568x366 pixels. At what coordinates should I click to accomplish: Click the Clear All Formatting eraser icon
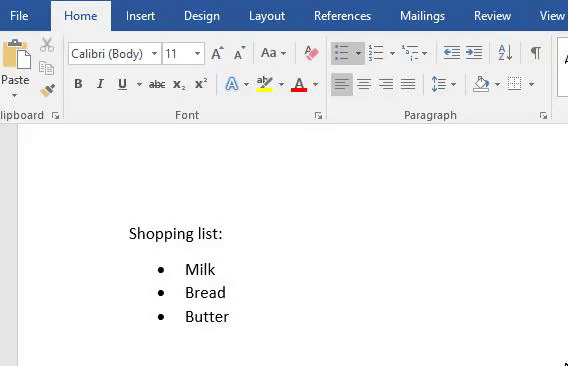point(311,54)
